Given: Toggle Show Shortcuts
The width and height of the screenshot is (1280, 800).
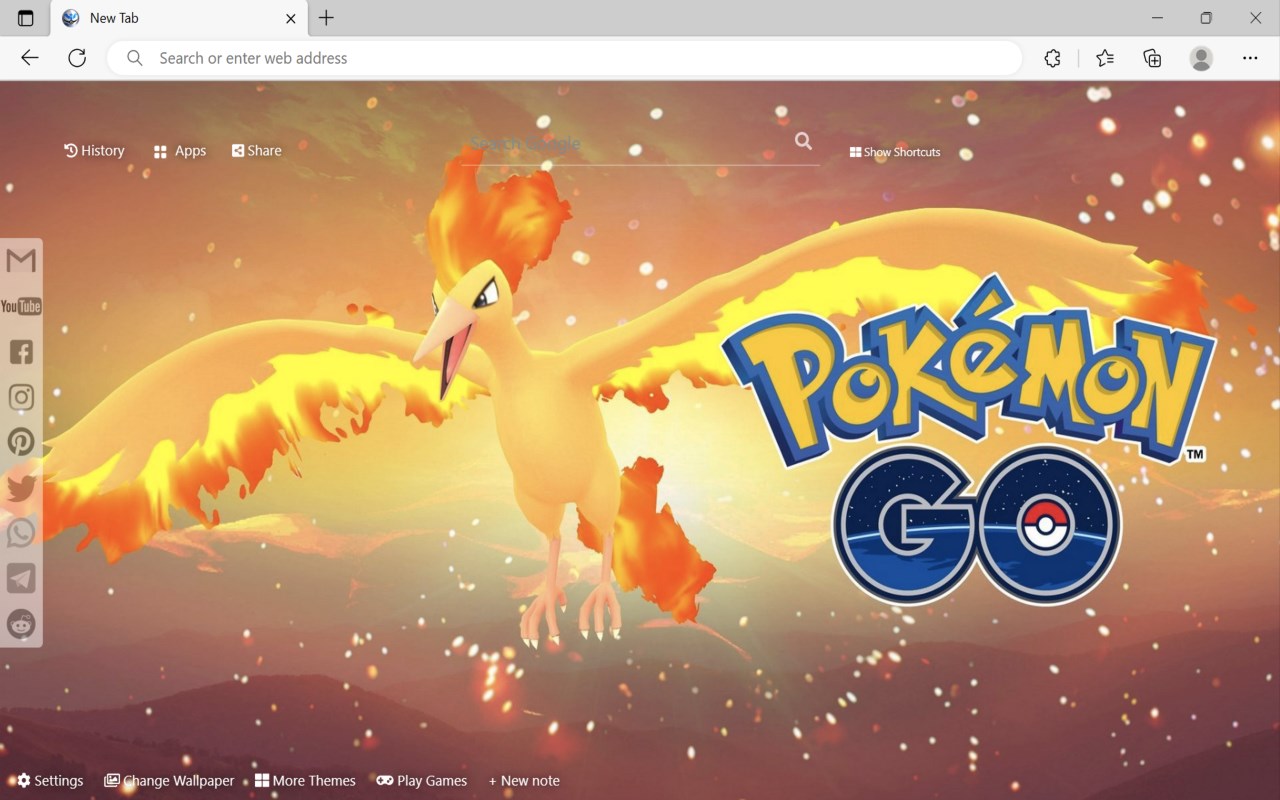Looking at the screenshot, I should [x=895, y=152].
